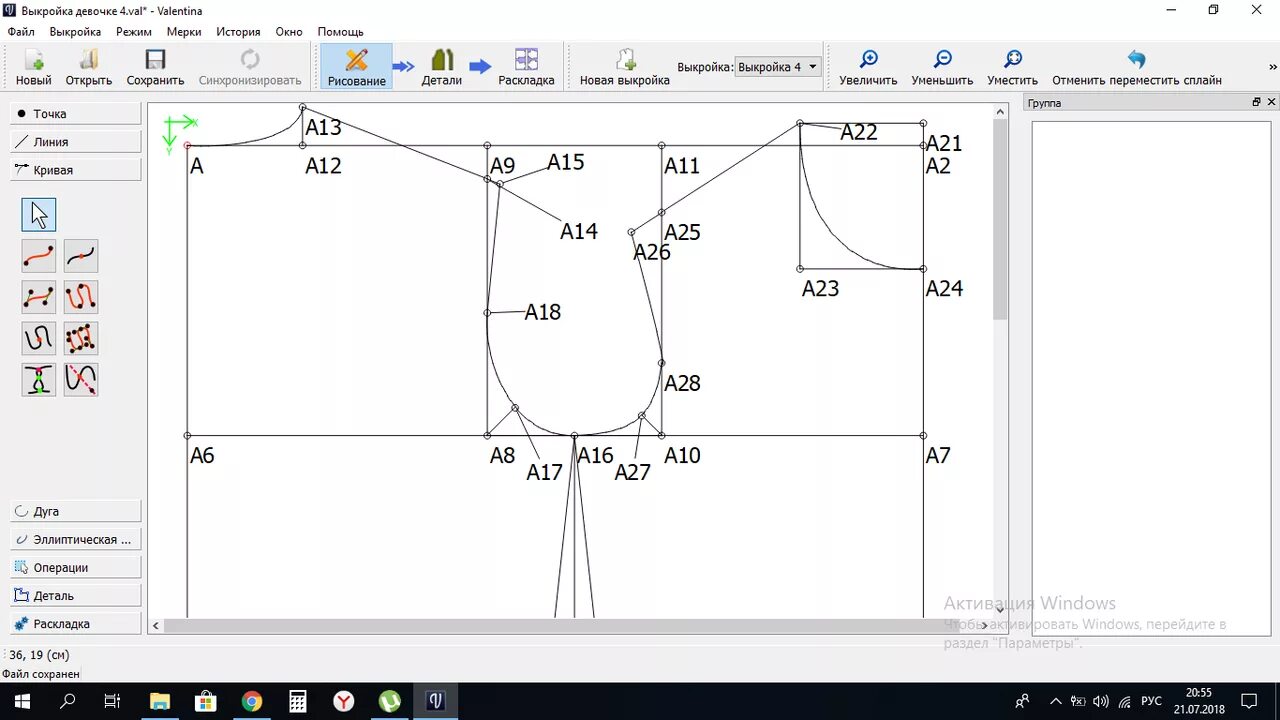
Task: Open the Файл menu
Action: 21,32
